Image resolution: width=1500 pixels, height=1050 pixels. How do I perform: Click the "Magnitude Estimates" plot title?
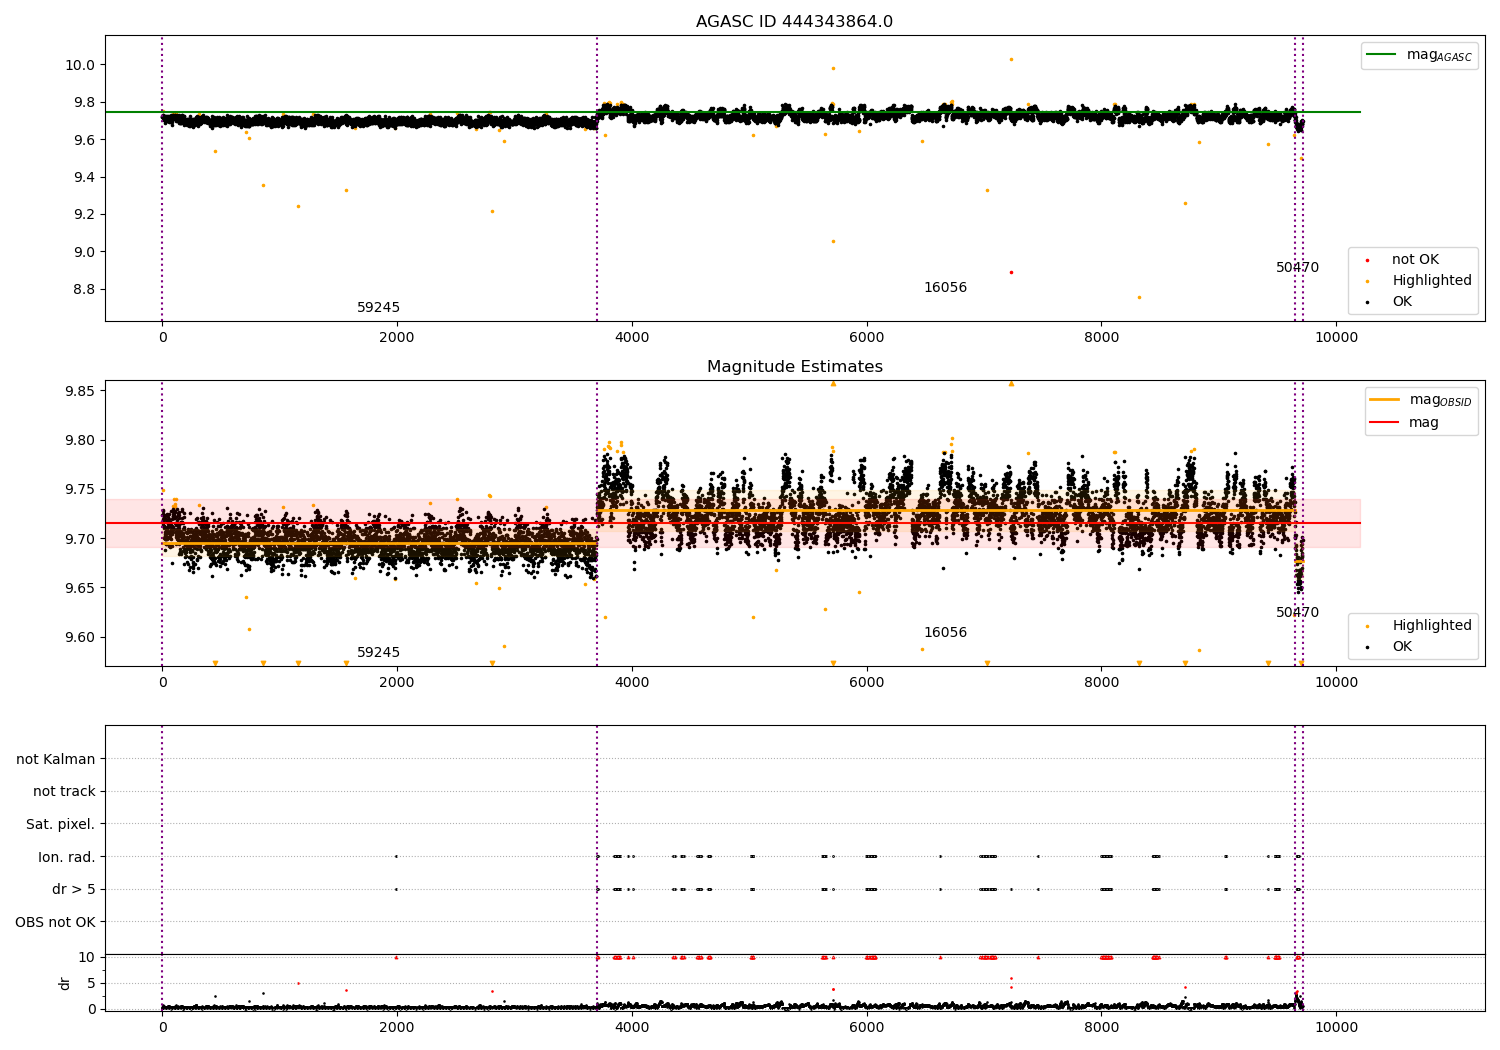pyautogui.click(x=794, y=367)
